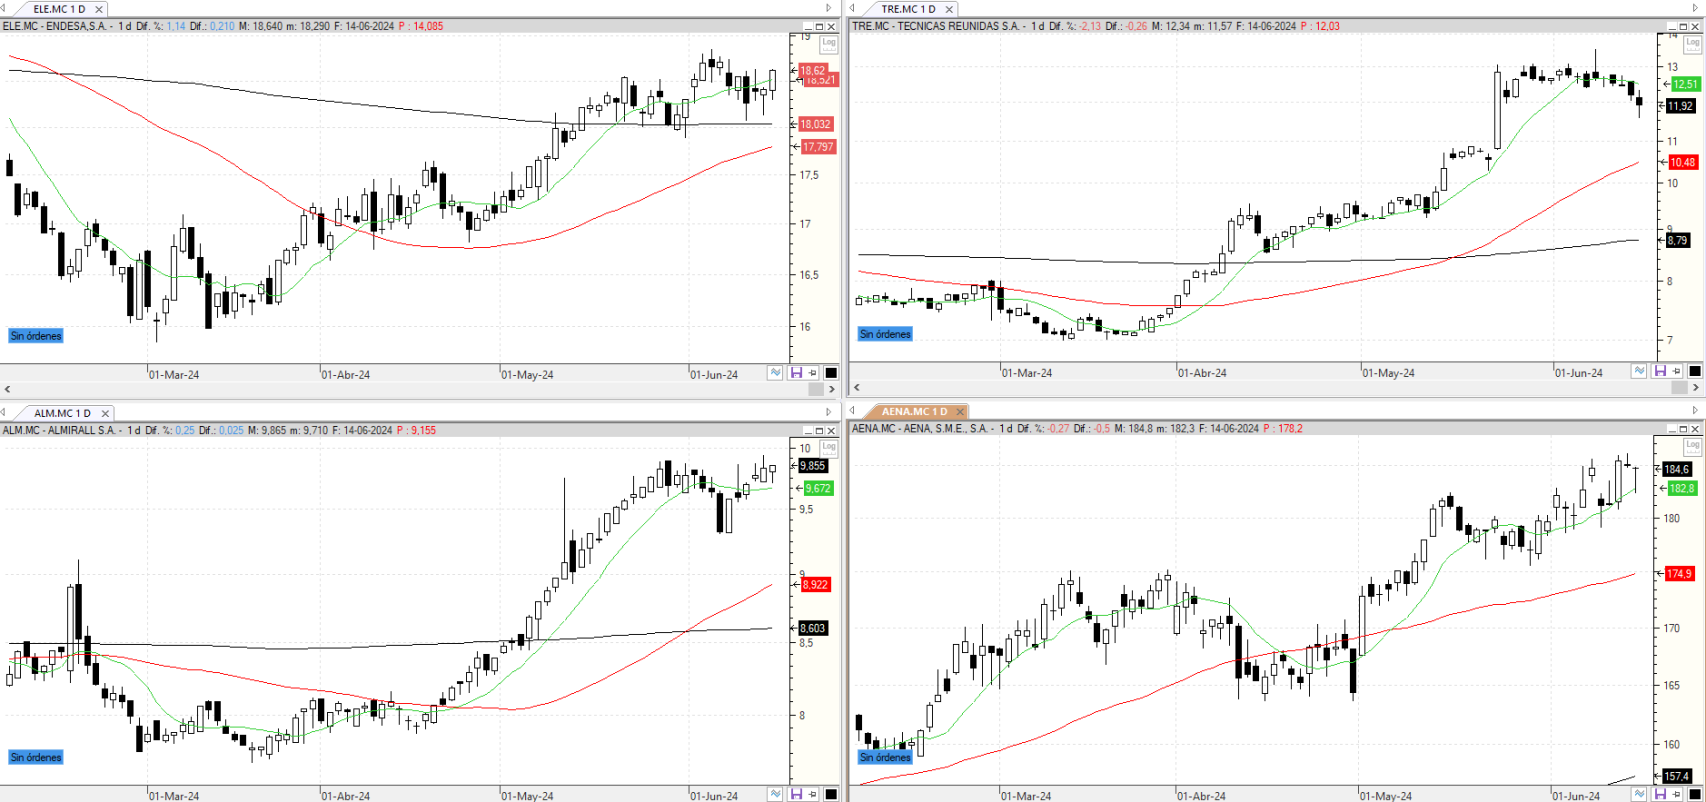Click Sin órdenes button in ELE.MC chart

(36, 336)
